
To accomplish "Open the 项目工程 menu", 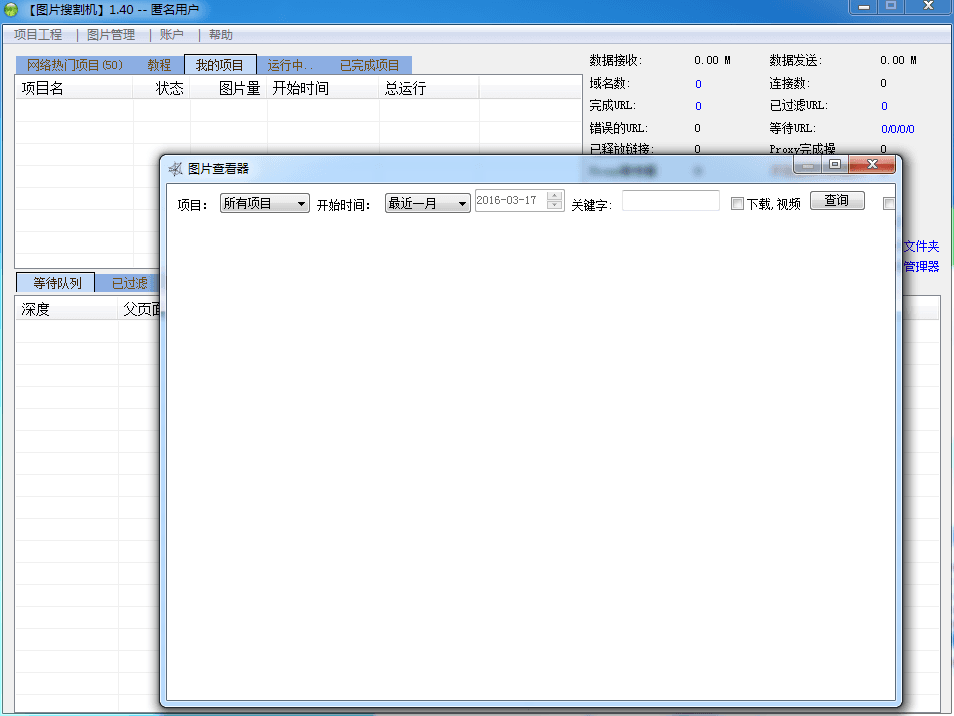I will tap(38, 35).
